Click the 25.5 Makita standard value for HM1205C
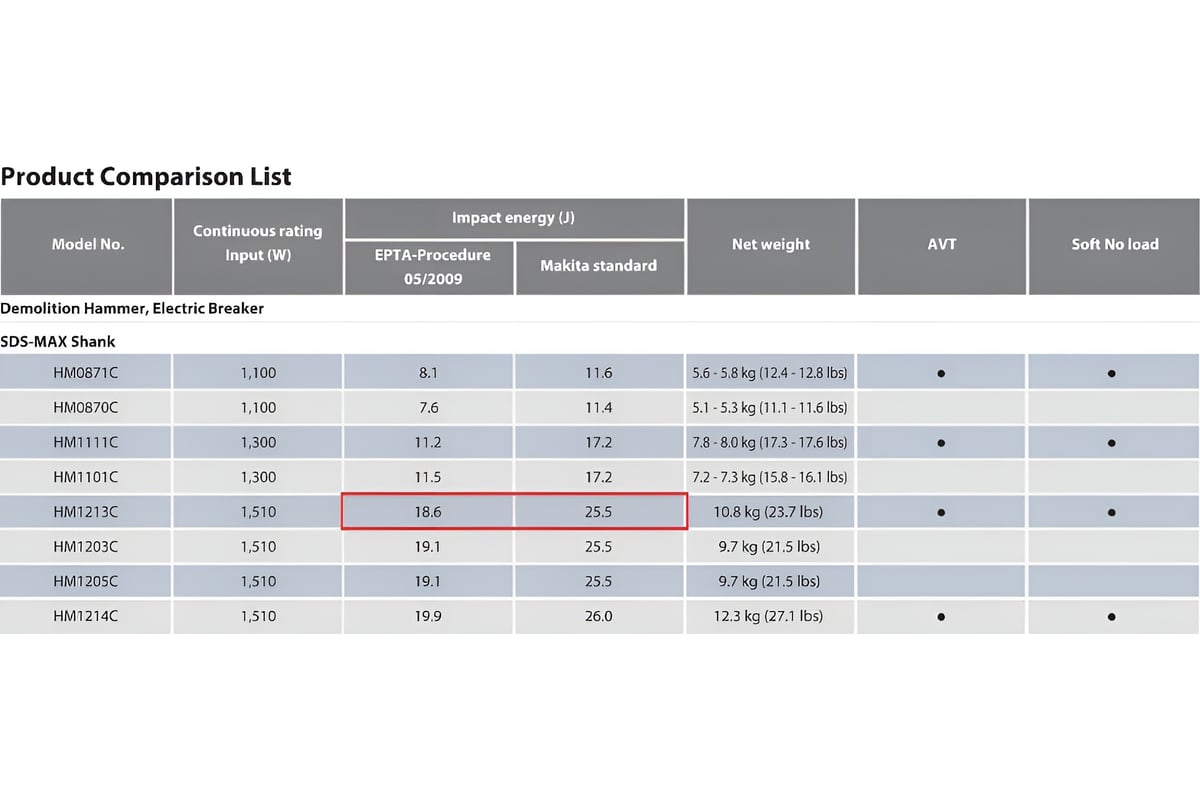This screenshot has height=800, width=1200. point(599,581)
